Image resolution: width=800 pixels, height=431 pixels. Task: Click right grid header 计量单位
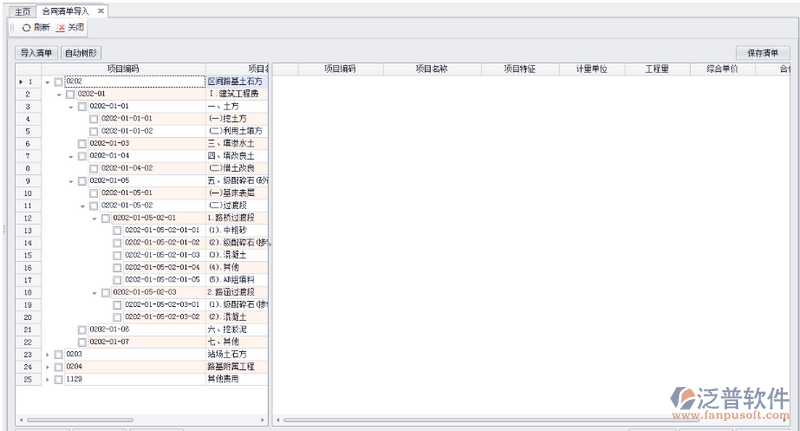(592, 69)
